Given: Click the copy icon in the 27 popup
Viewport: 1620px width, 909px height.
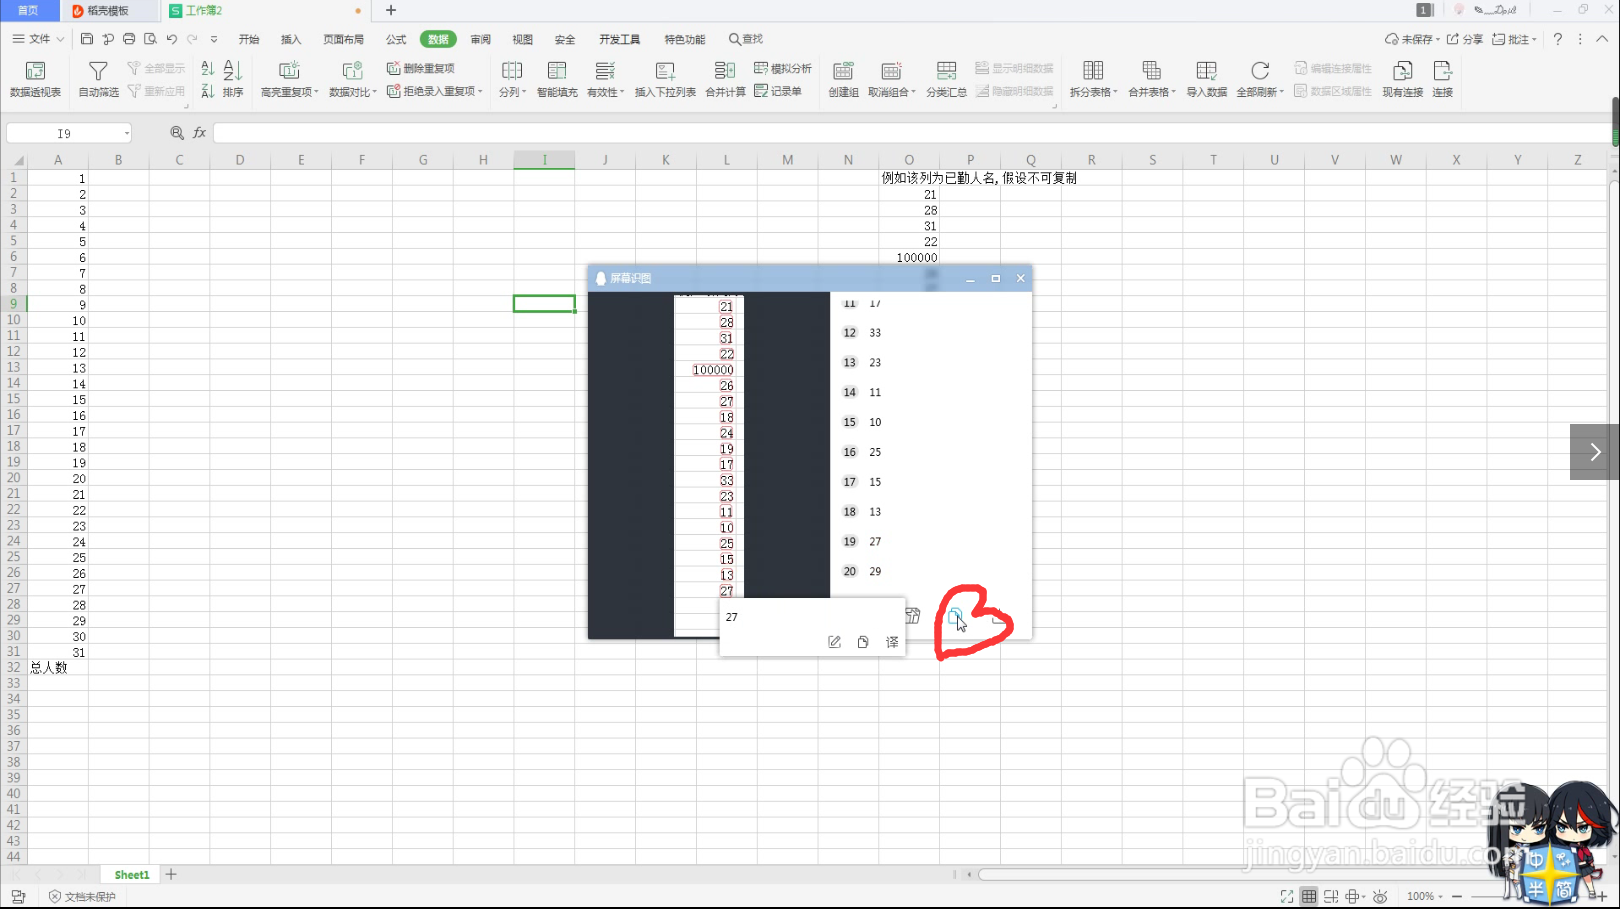Looking at the screenshot, I should pos(863,642).
